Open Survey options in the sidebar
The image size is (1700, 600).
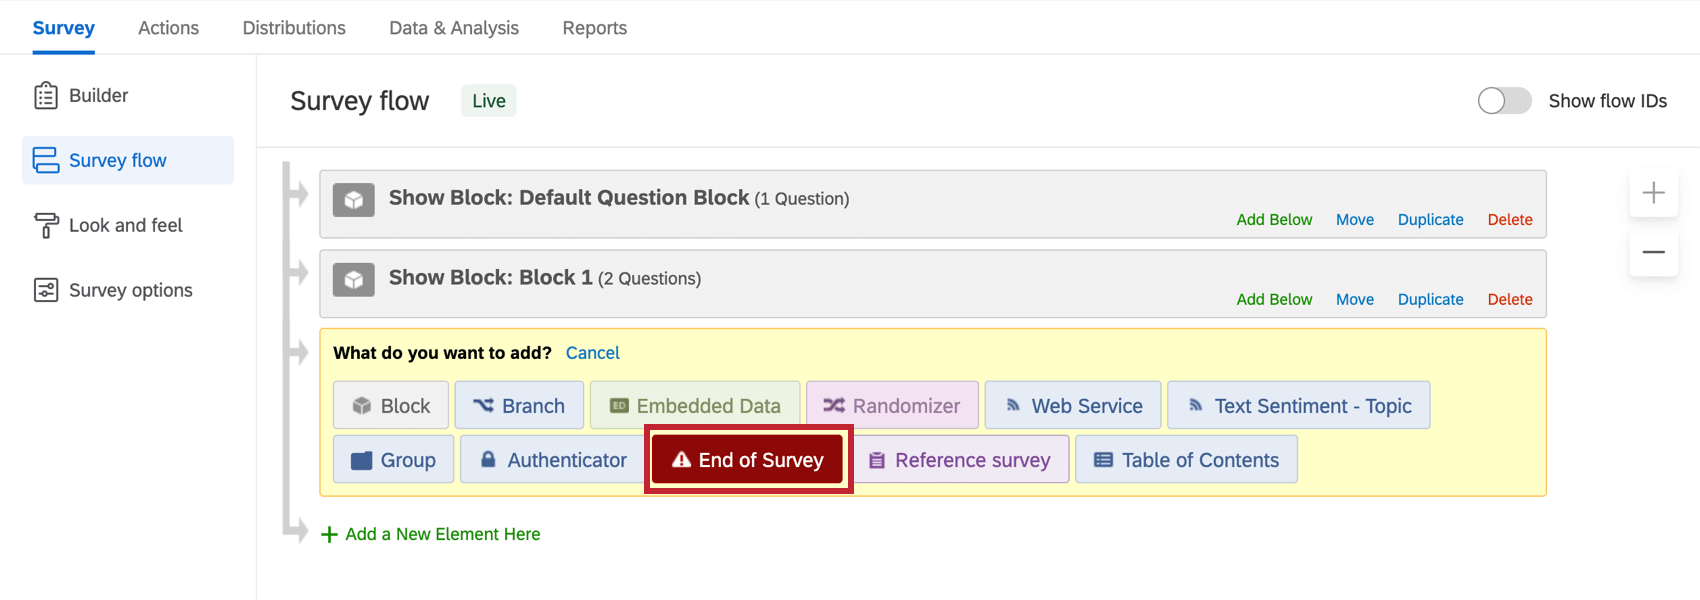click(130, 289)
